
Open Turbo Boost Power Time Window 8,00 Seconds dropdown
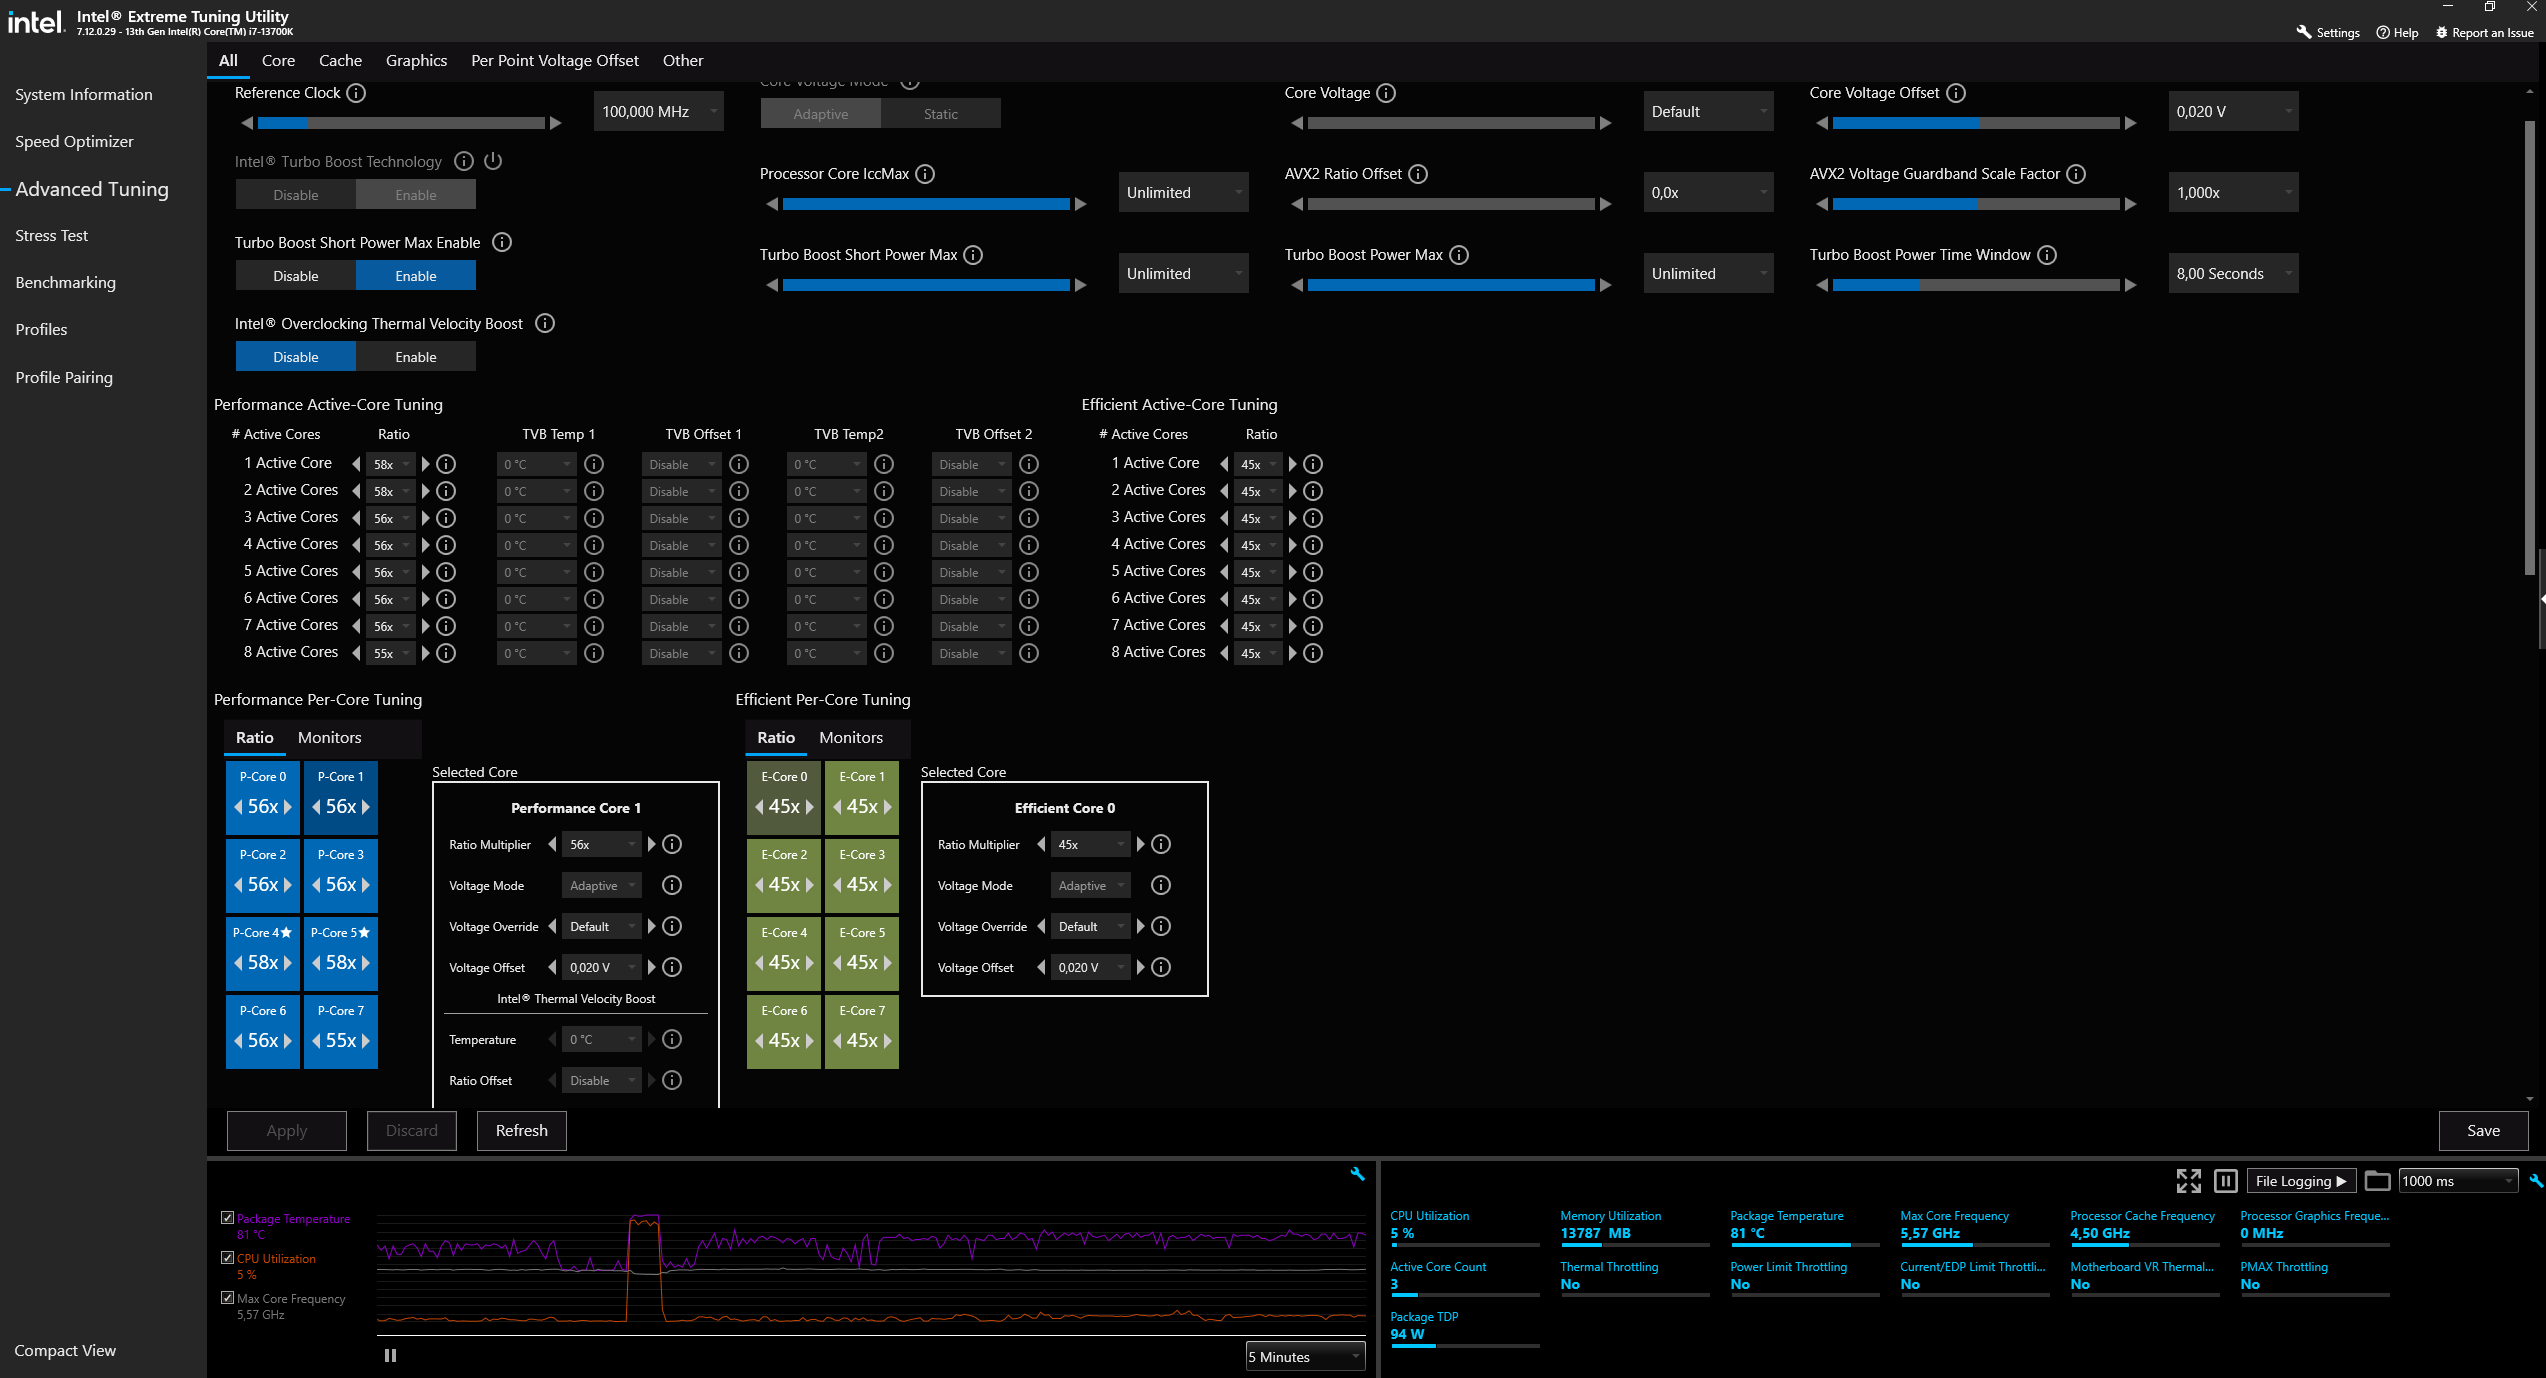pyautogui.click(x=2234, y=274)
